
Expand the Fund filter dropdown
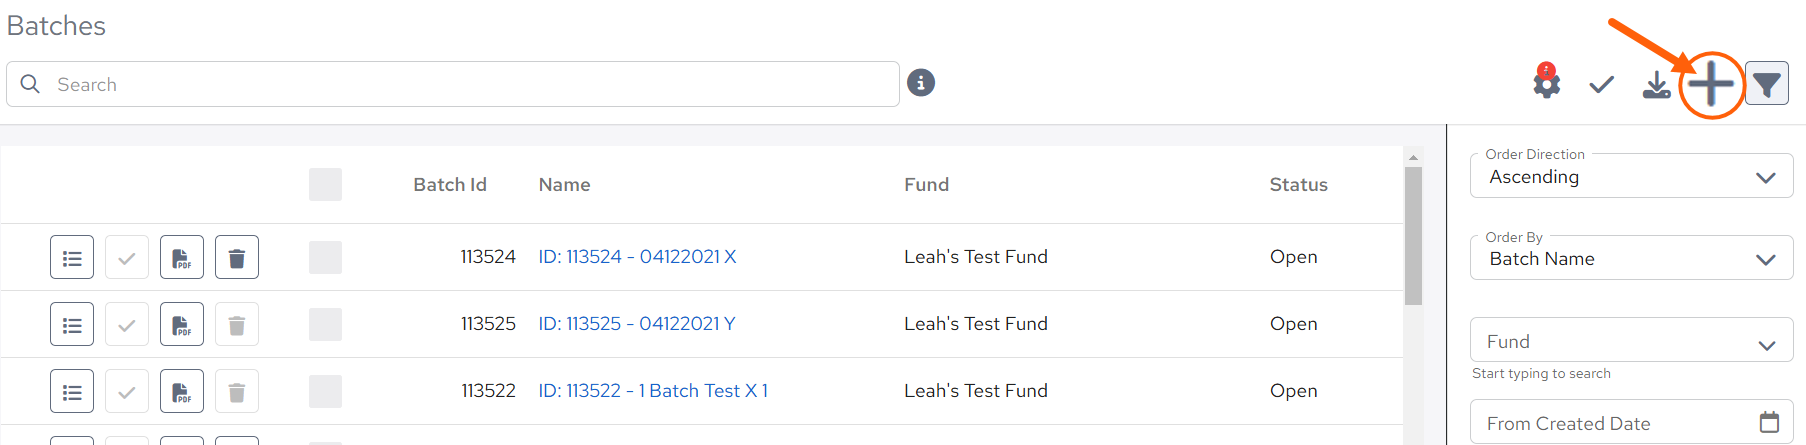(x=1631, y=340)
